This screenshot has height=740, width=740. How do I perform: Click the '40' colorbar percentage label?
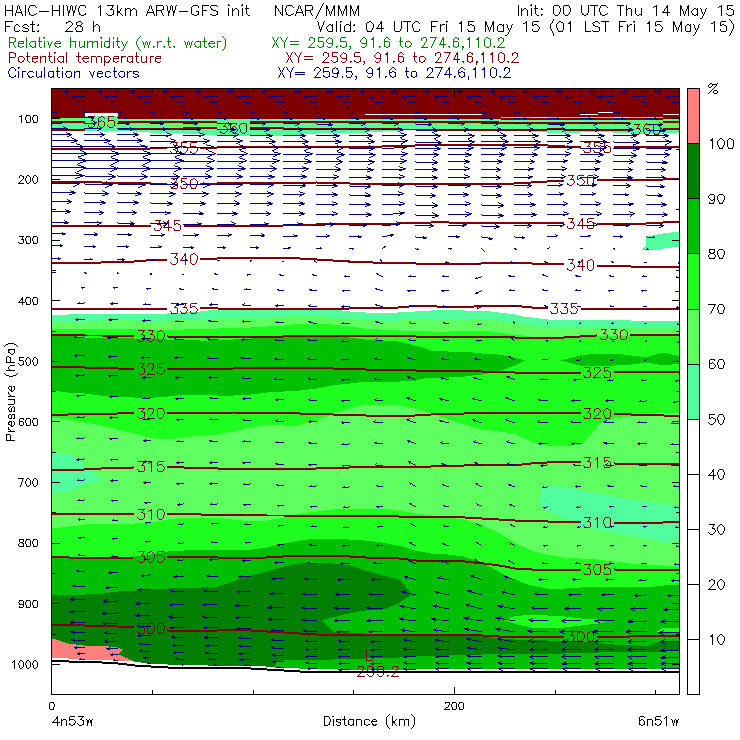[716, 474]
